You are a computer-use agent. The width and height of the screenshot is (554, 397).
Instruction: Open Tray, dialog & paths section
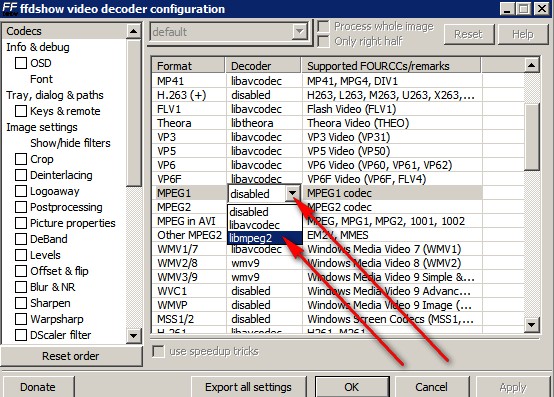tap(55, 95)
